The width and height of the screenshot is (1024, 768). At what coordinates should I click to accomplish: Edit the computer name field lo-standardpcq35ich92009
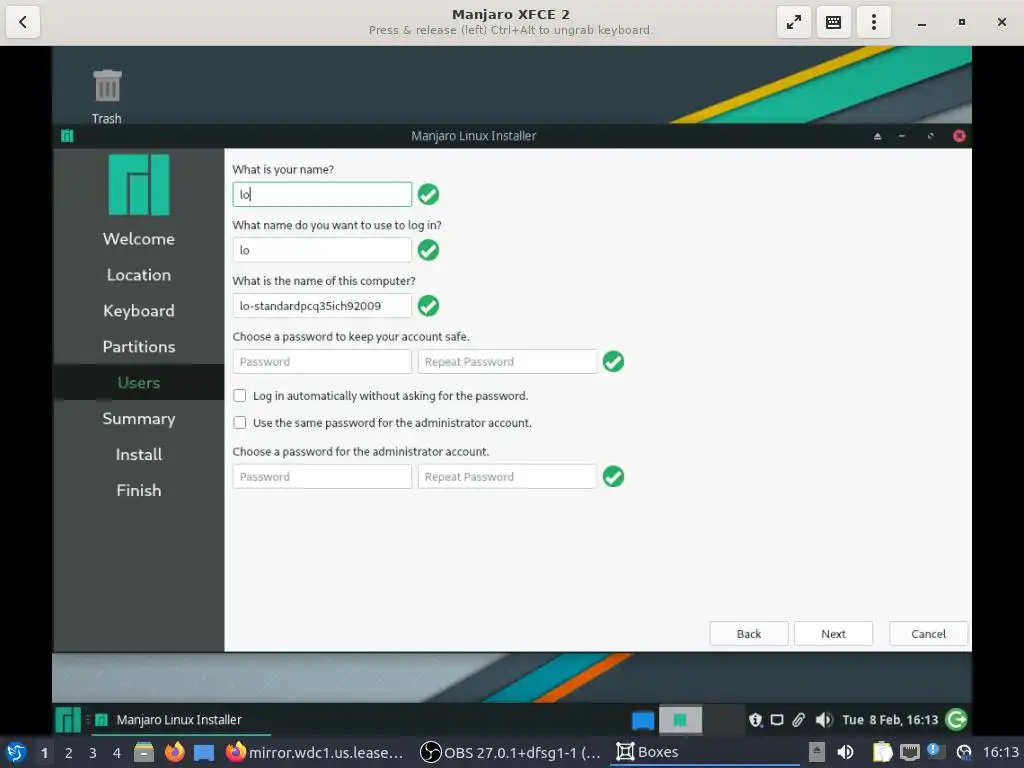point(322,306)
